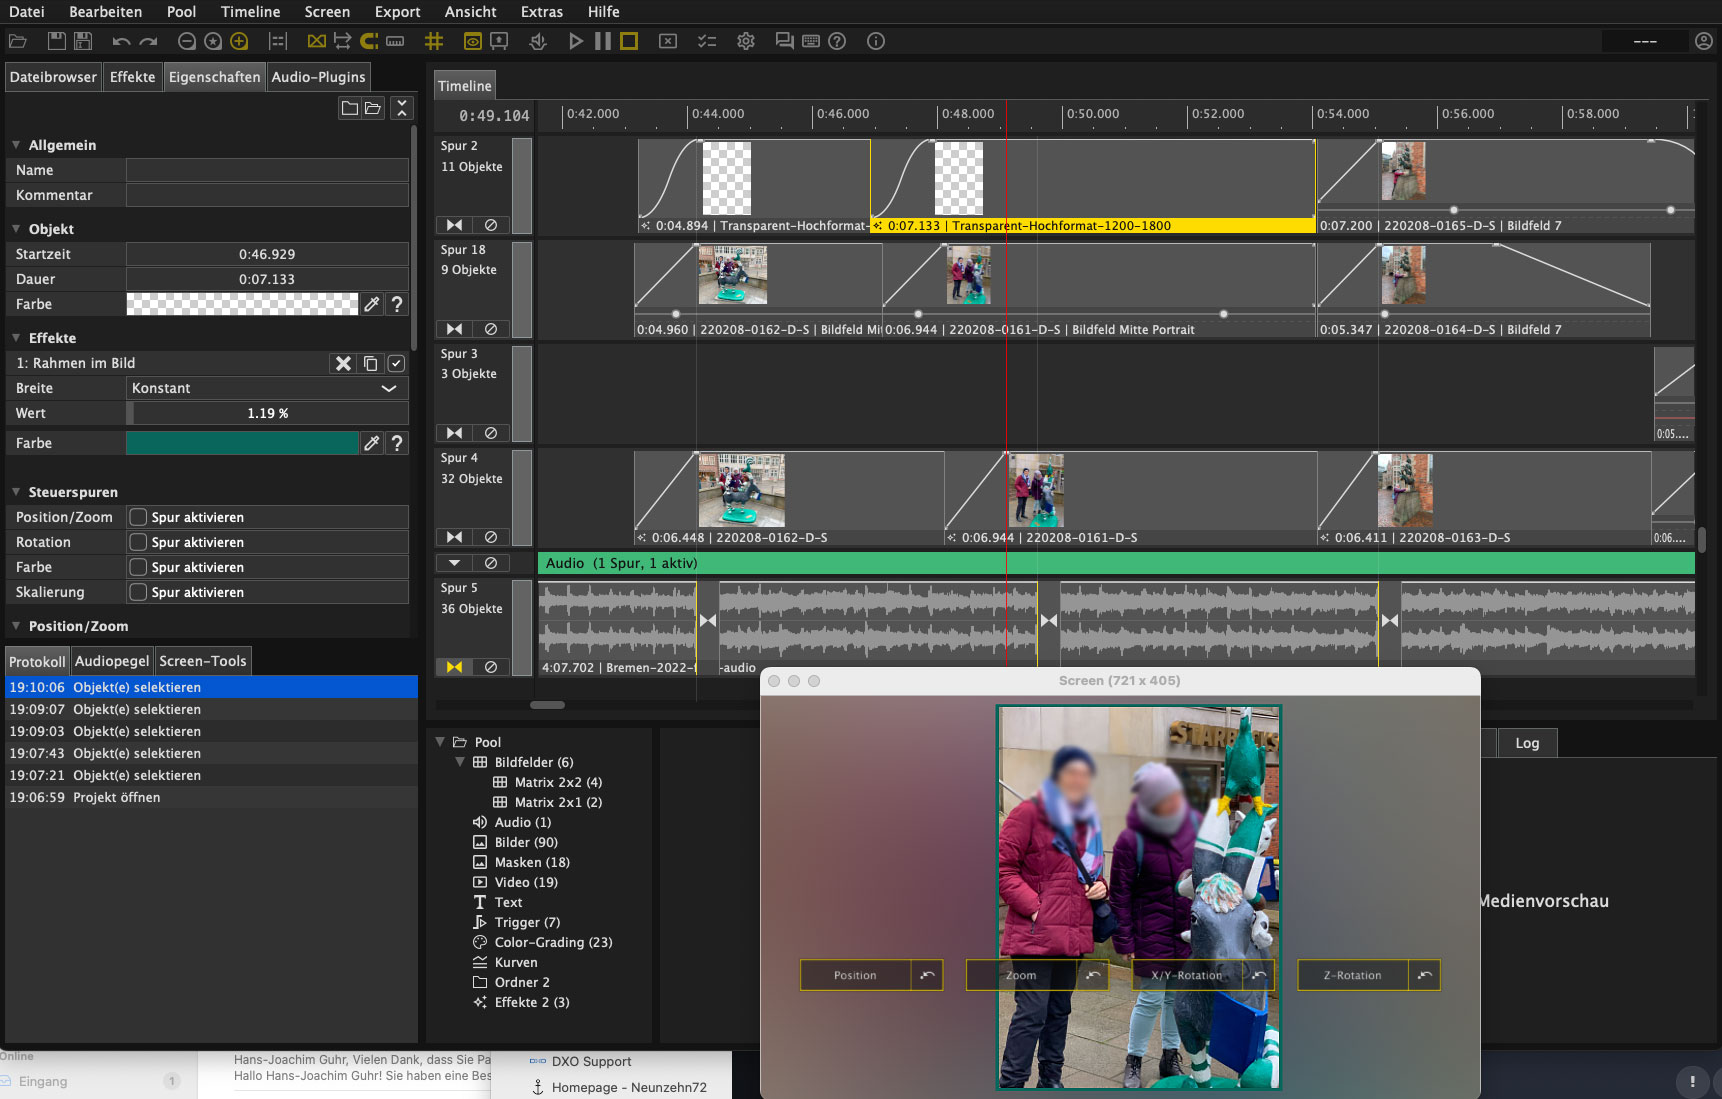Toggle the Rahmen im Bild effect enabled checkbox
1722x1099 pixels.
[396, 363]
